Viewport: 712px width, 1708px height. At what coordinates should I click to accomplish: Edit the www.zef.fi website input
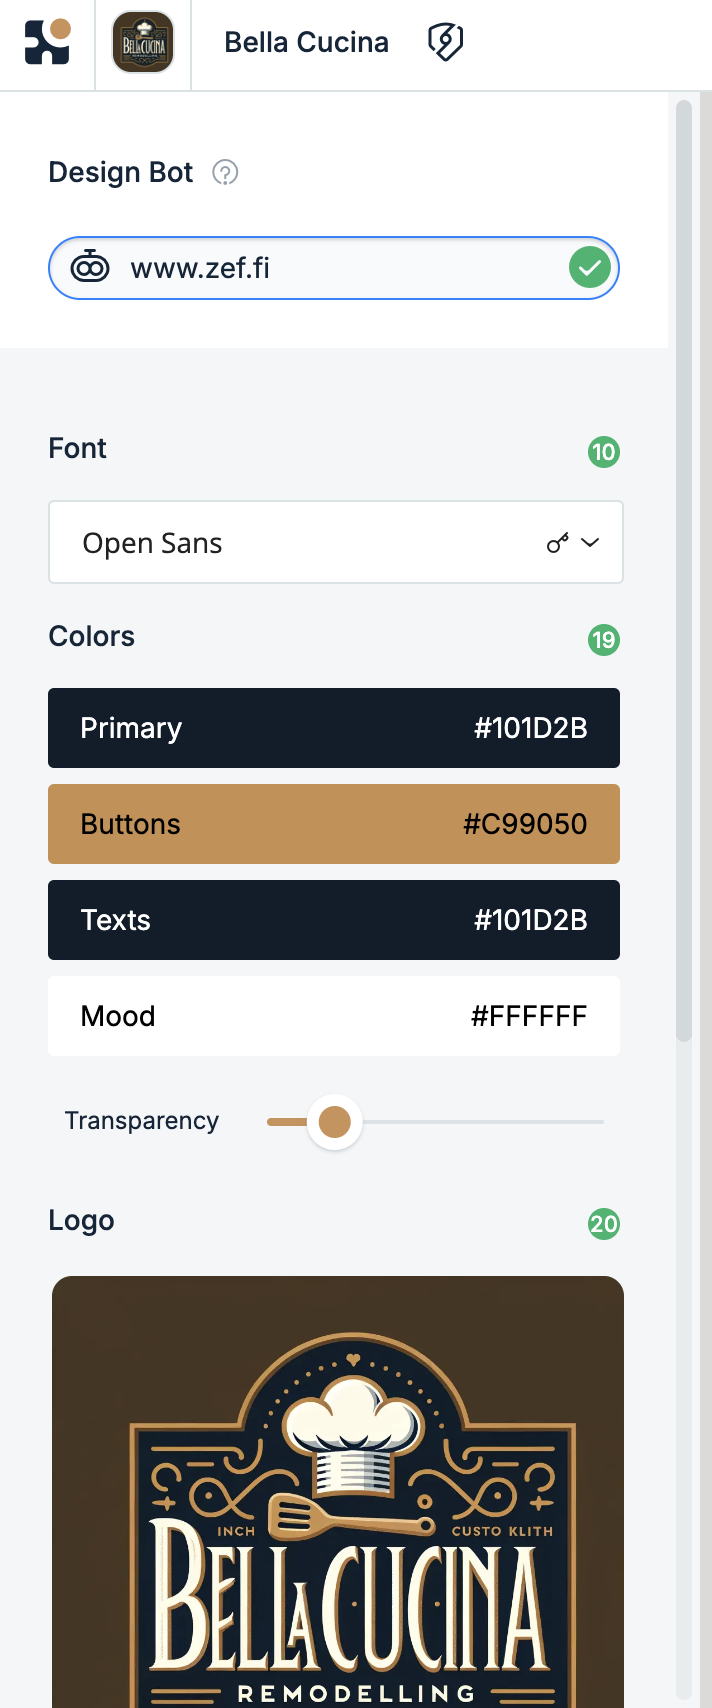334,268
